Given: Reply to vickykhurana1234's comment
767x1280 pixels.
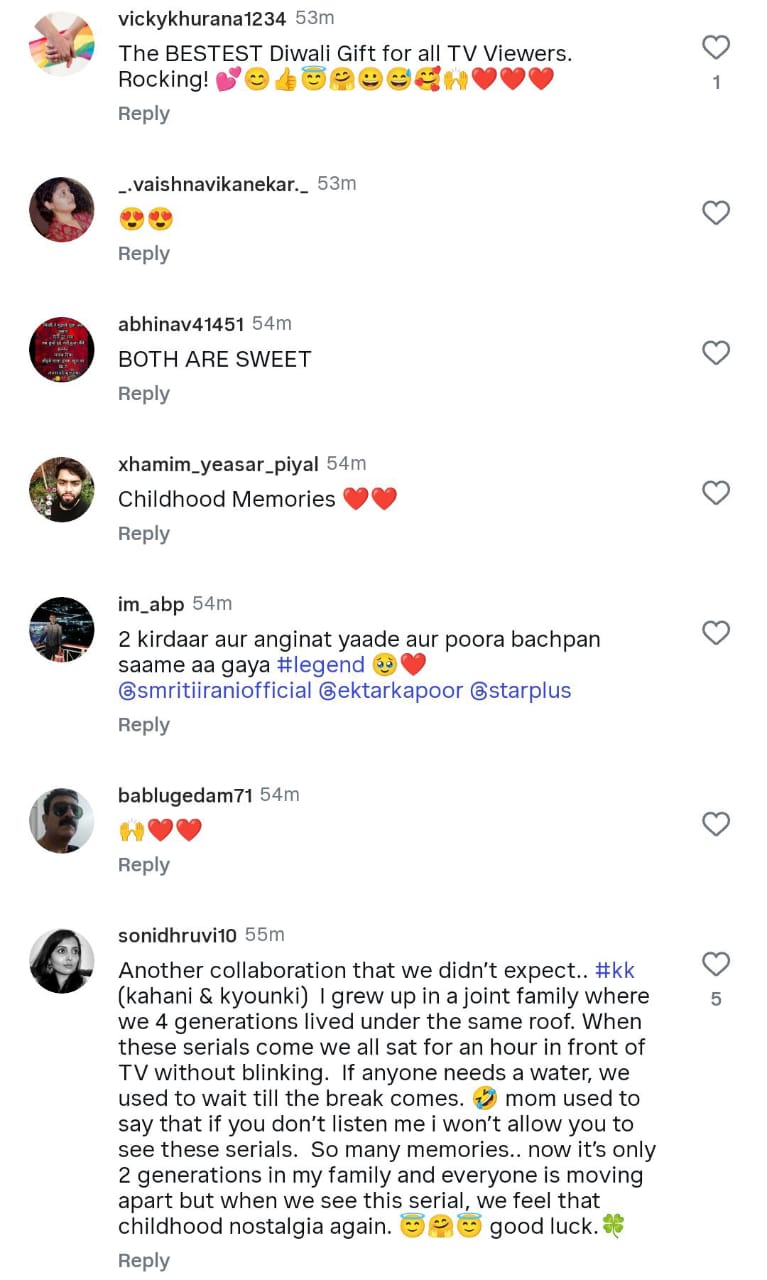Looking at the screenshot, I should pyautogui.click(x=144, y=114).
